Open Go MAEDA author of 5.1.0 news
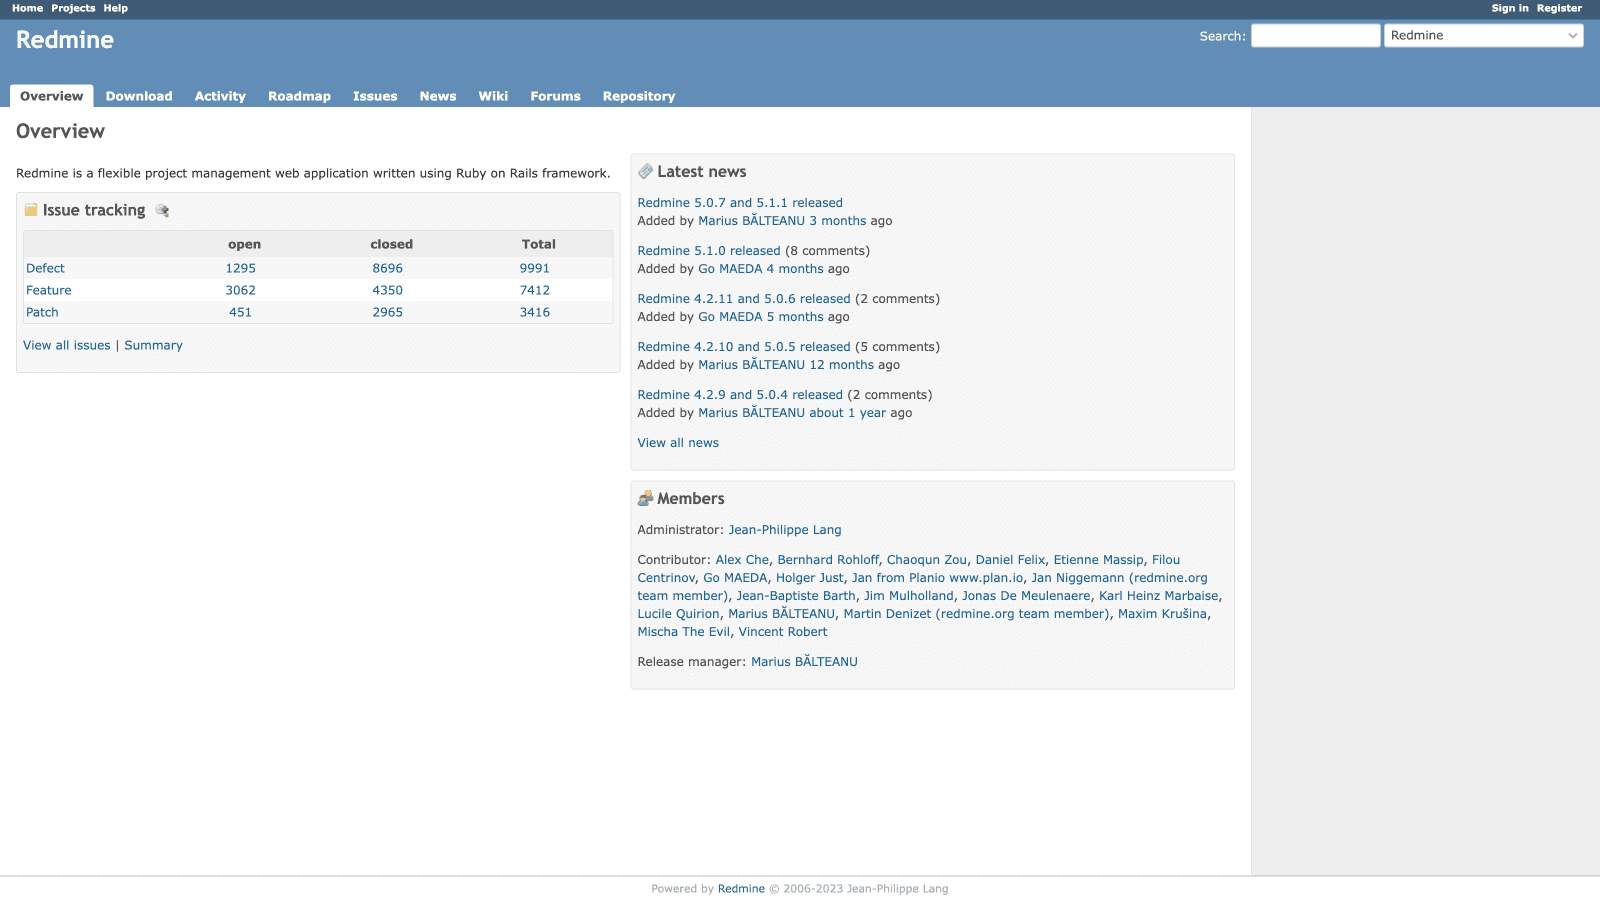Screen dimensions: 1600x900 [730, 269]
